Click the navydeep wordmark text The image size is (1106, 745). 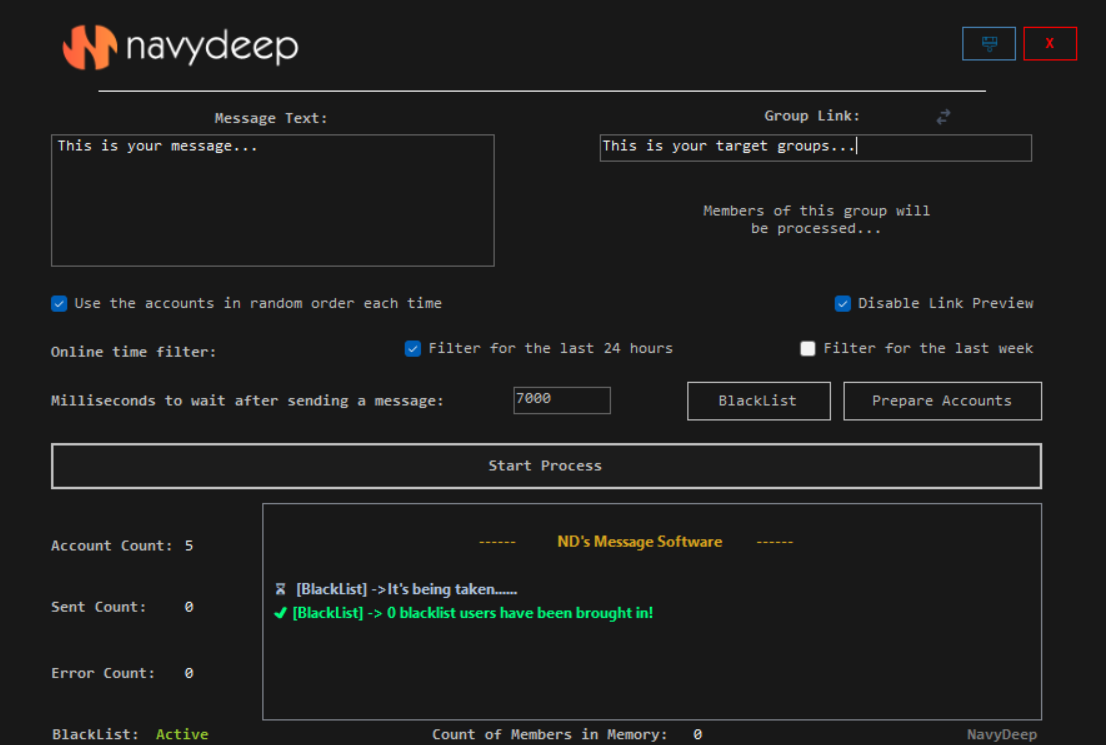212,47
